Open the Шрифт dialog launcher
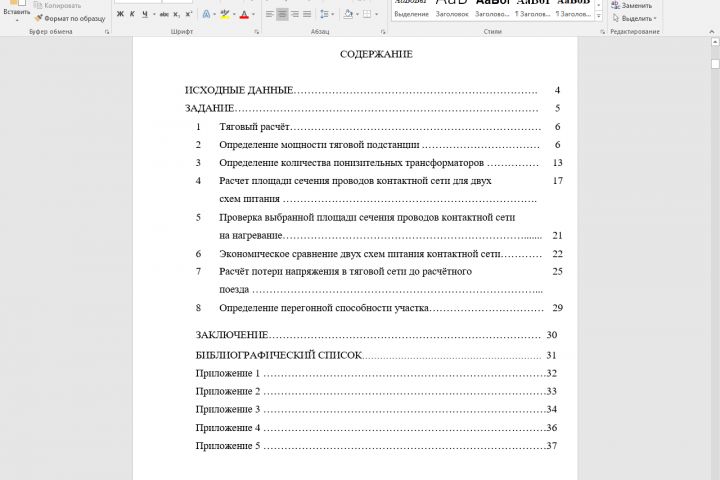Screen dimensions: 720x480 257,32
